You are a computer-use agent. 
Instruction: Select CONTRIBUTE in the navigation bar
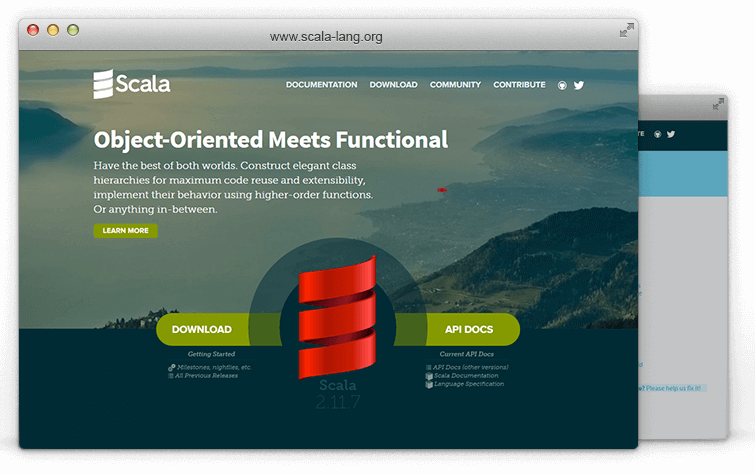coord(519,85)
